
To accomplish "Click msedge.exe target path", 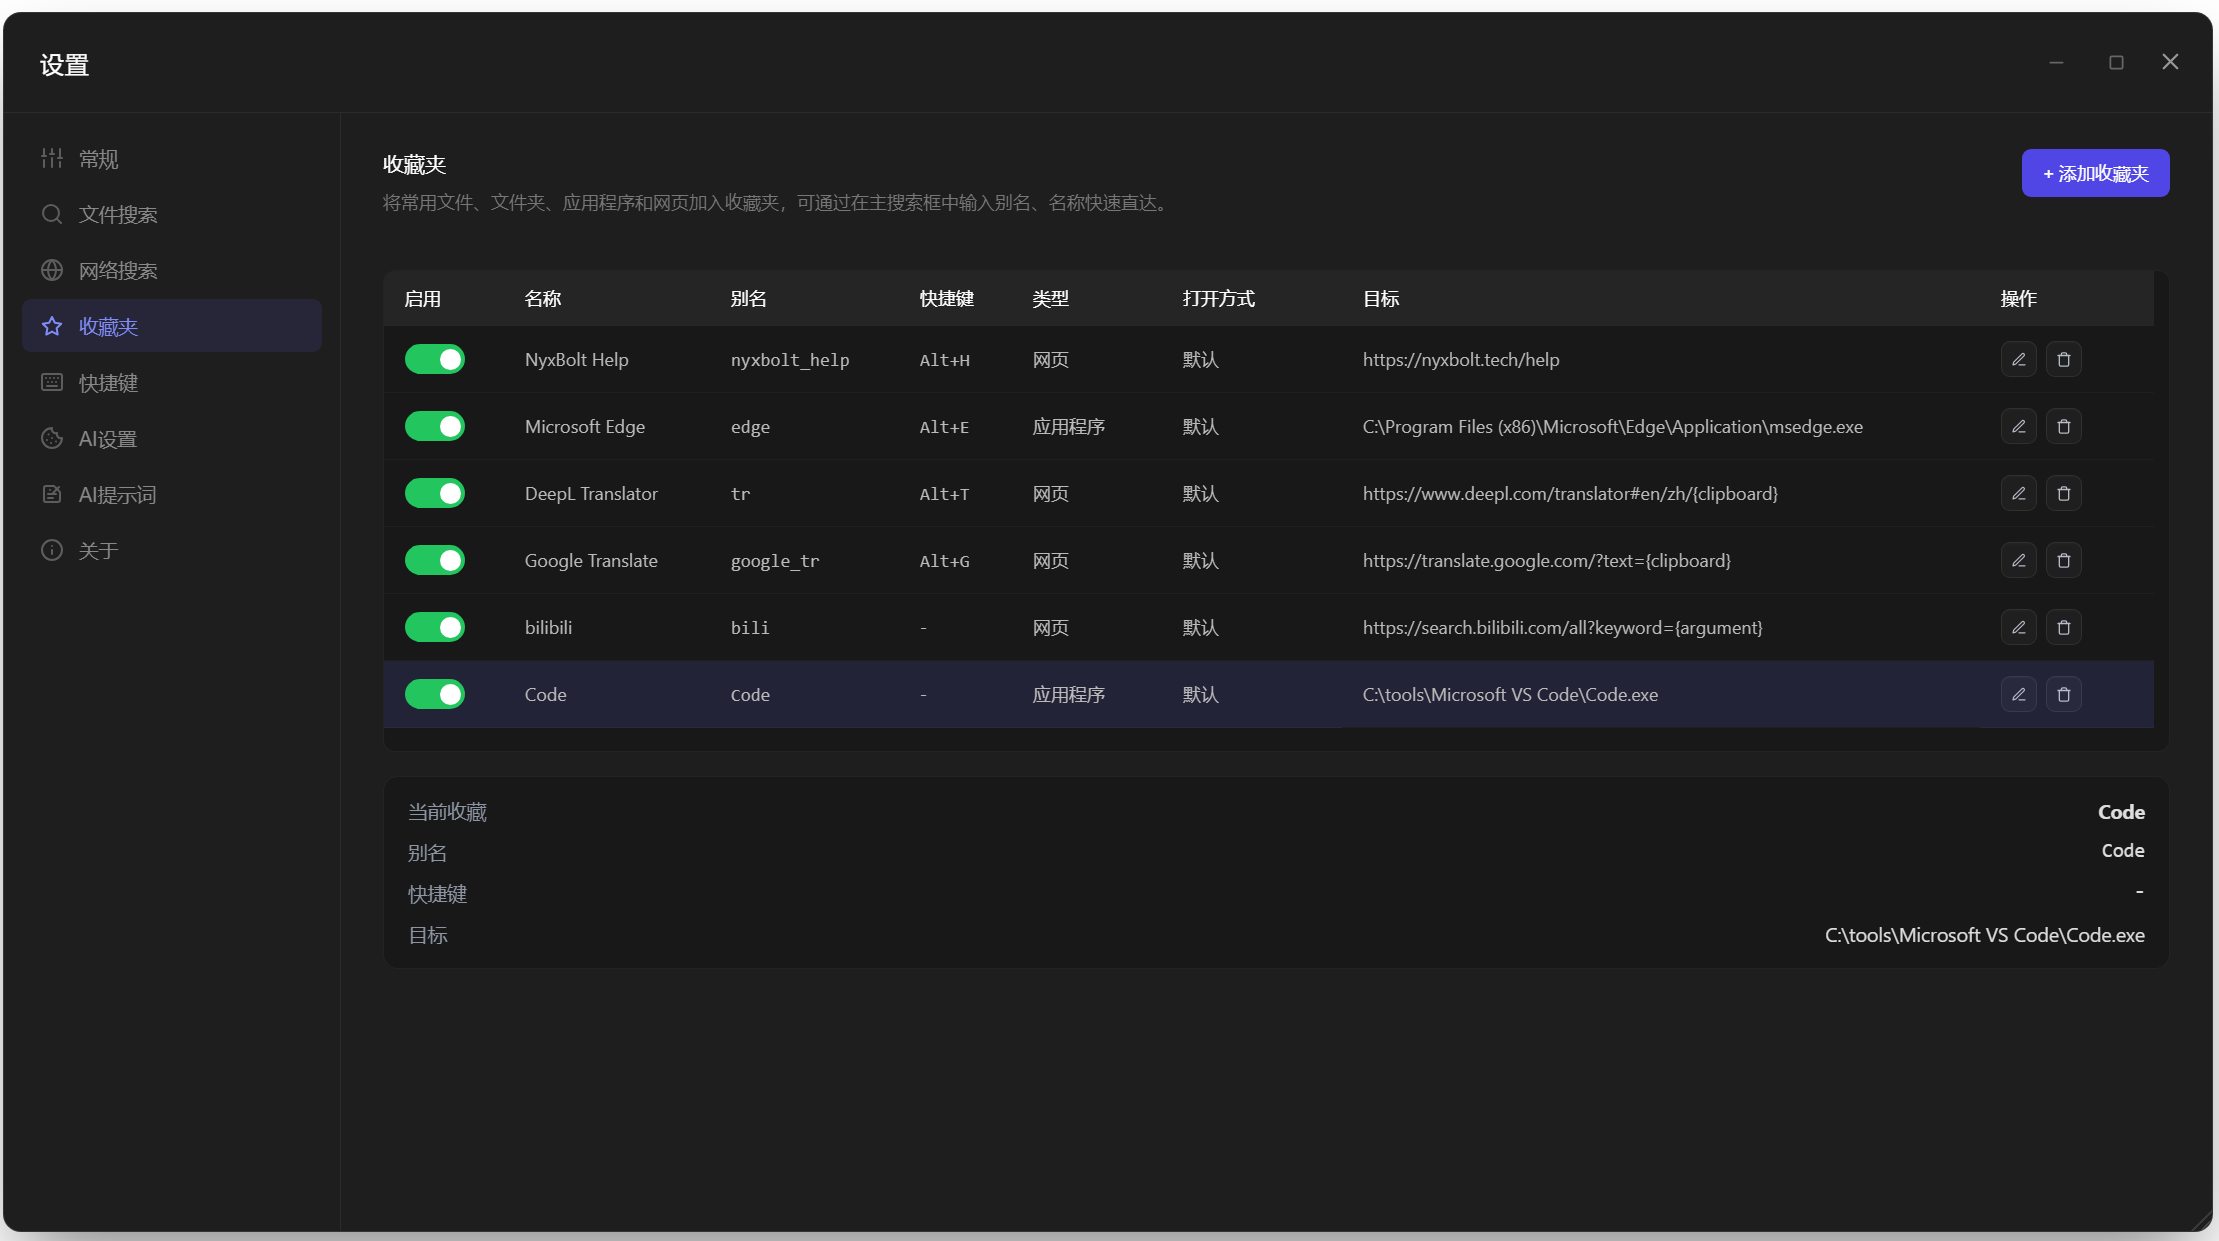I will 1613,426.
